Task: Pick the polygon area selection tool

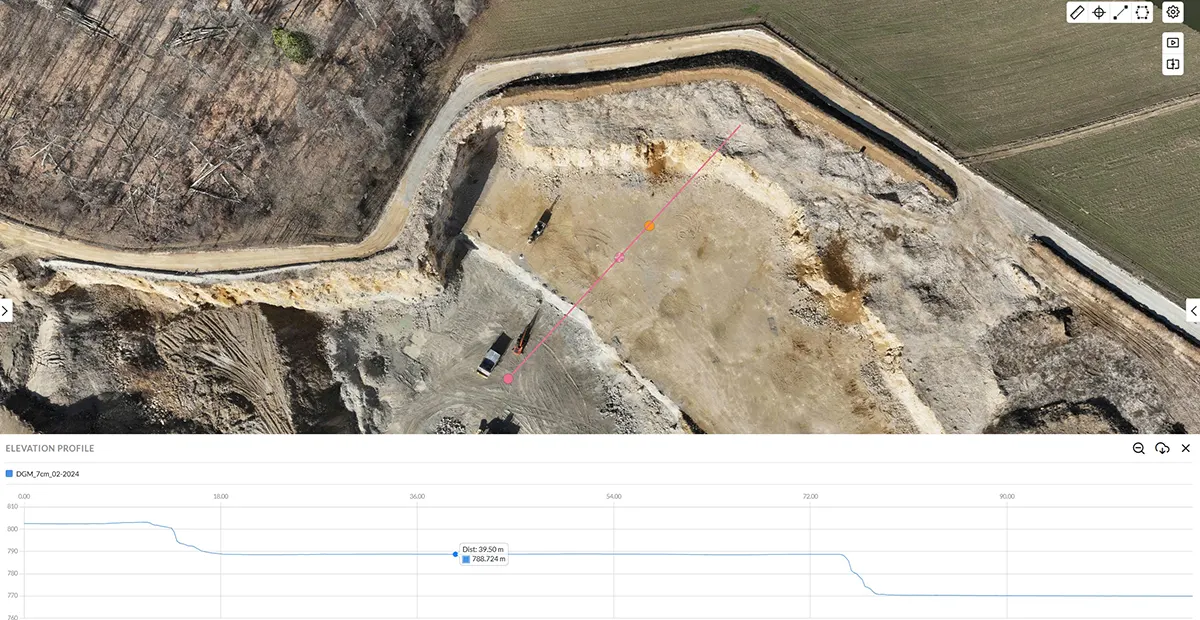Action: (x=1142, y=12)
